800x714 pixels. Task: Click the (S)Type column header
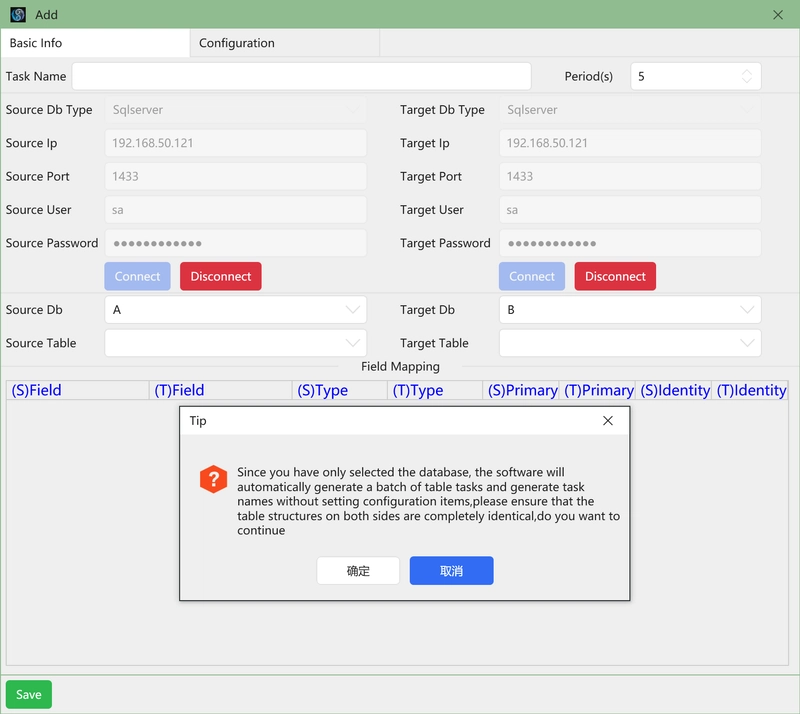[340, 390]
